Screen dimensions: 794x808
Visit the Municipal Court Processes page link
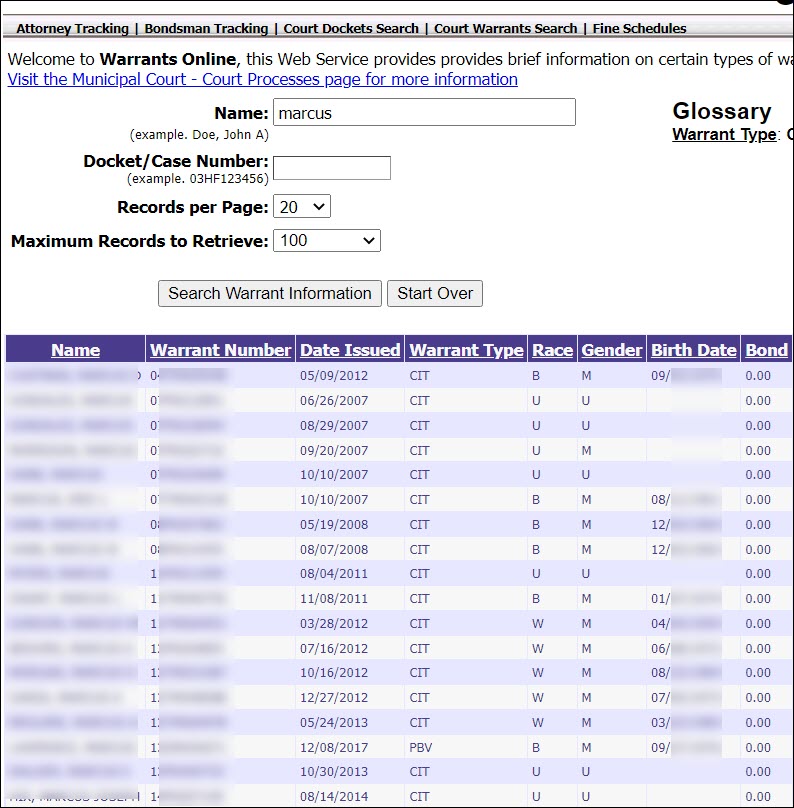(263, 79)
